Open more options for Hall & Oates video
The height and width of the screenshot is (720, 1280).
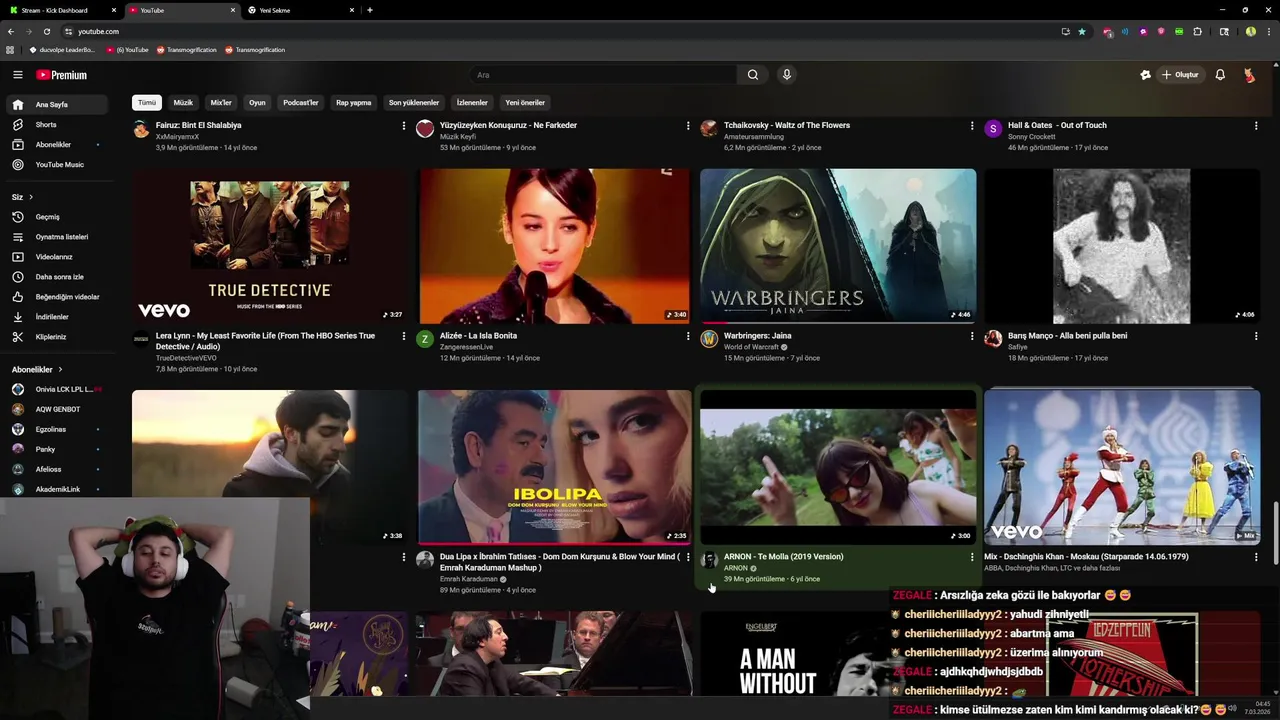pos(1256,126)
